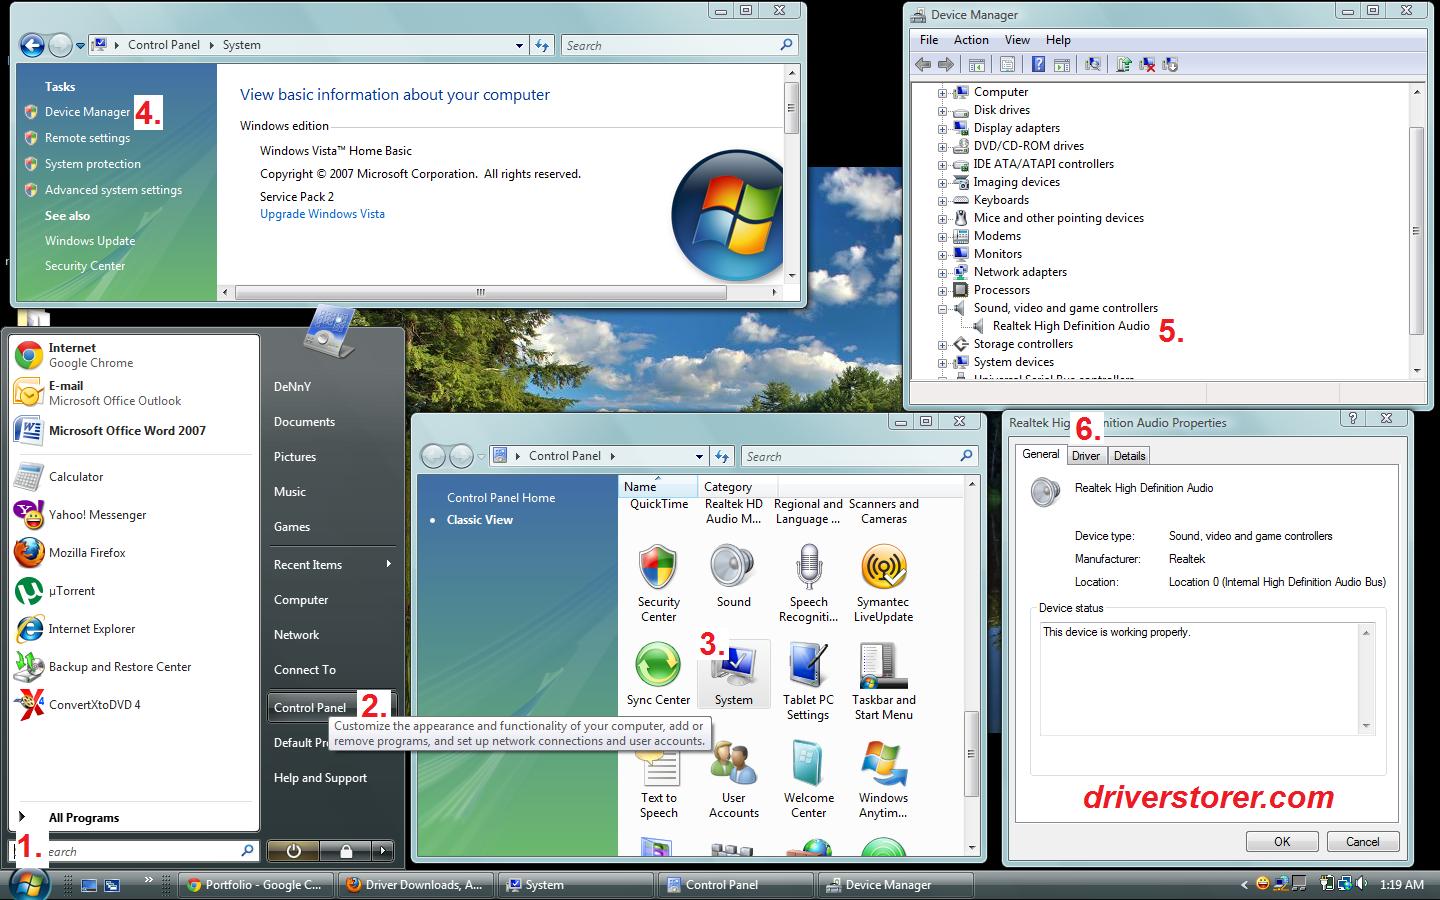1440x900 pixels.
Task: Click the Device Manager link in Tasks
Action: coord(87,112)
